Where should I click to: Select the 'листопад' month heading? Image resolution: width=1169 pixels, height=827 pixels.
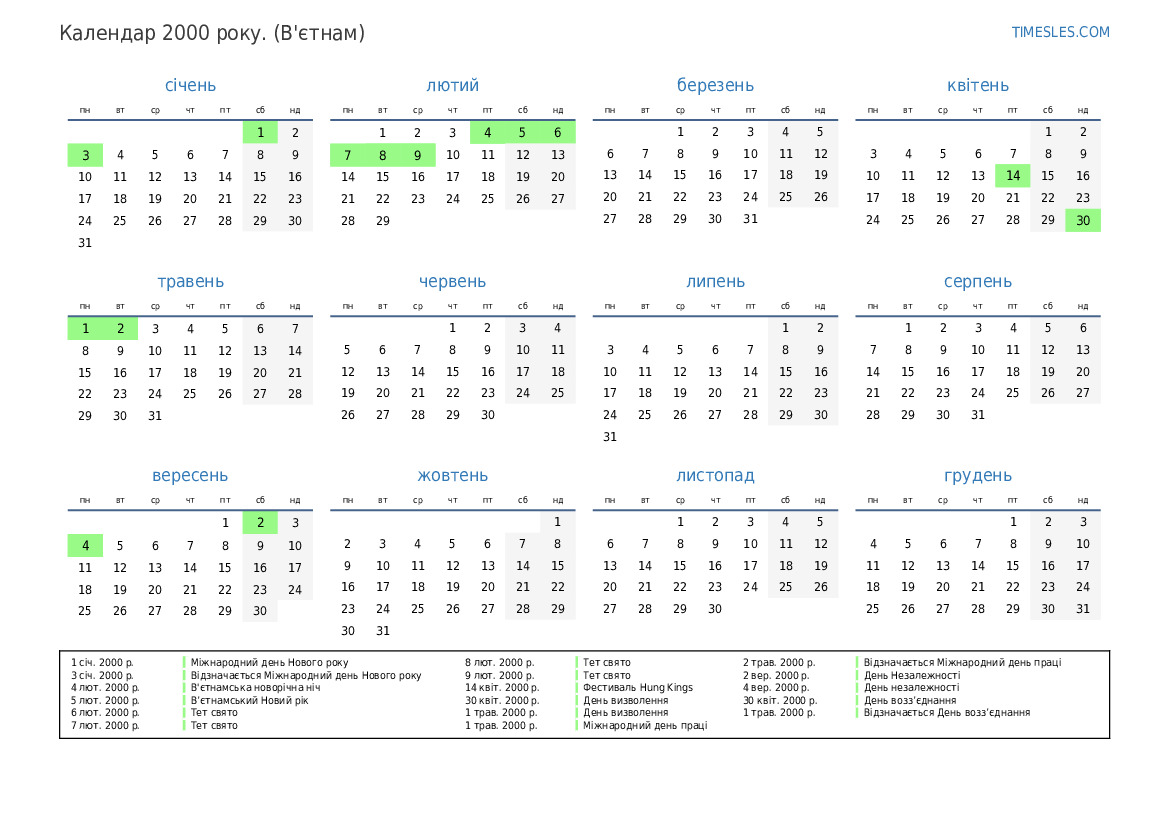(715, 476)
